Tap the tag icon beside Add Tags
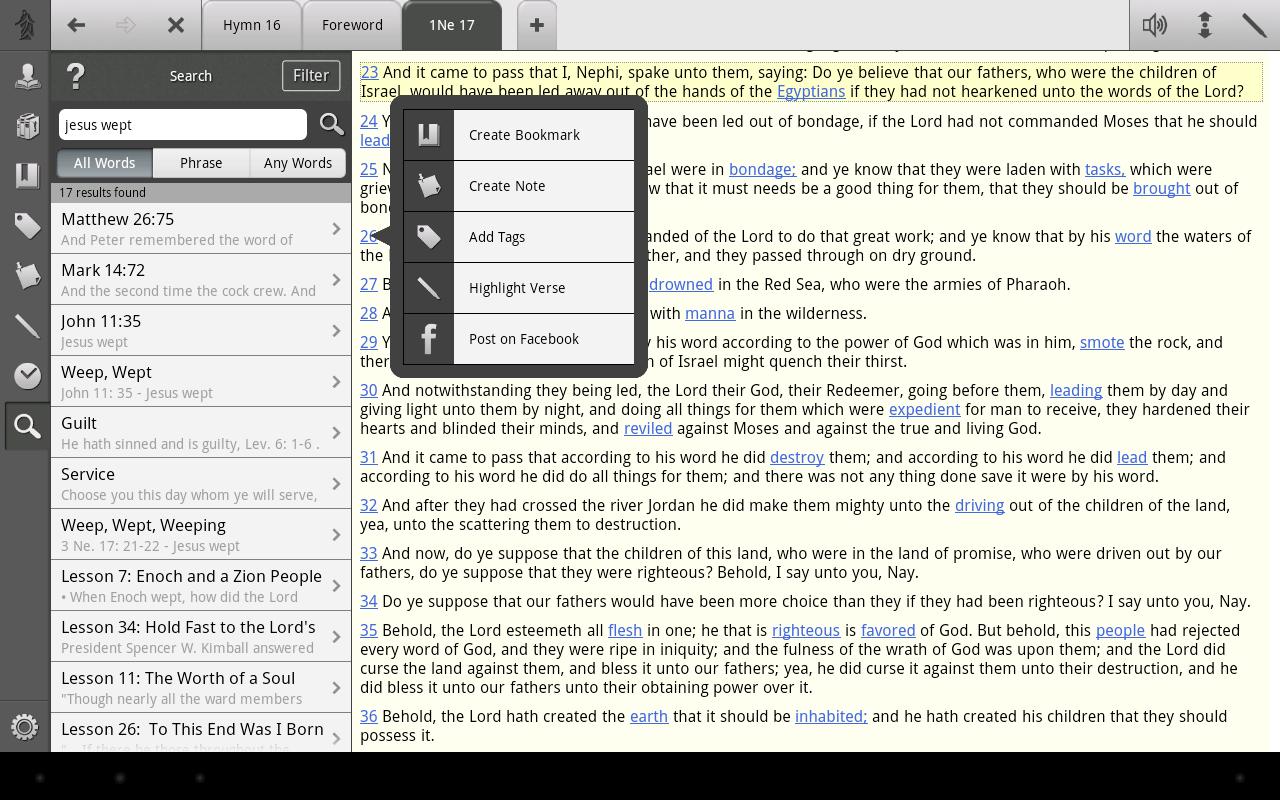Screen dimensions: 1280x800 coord(429,237)
